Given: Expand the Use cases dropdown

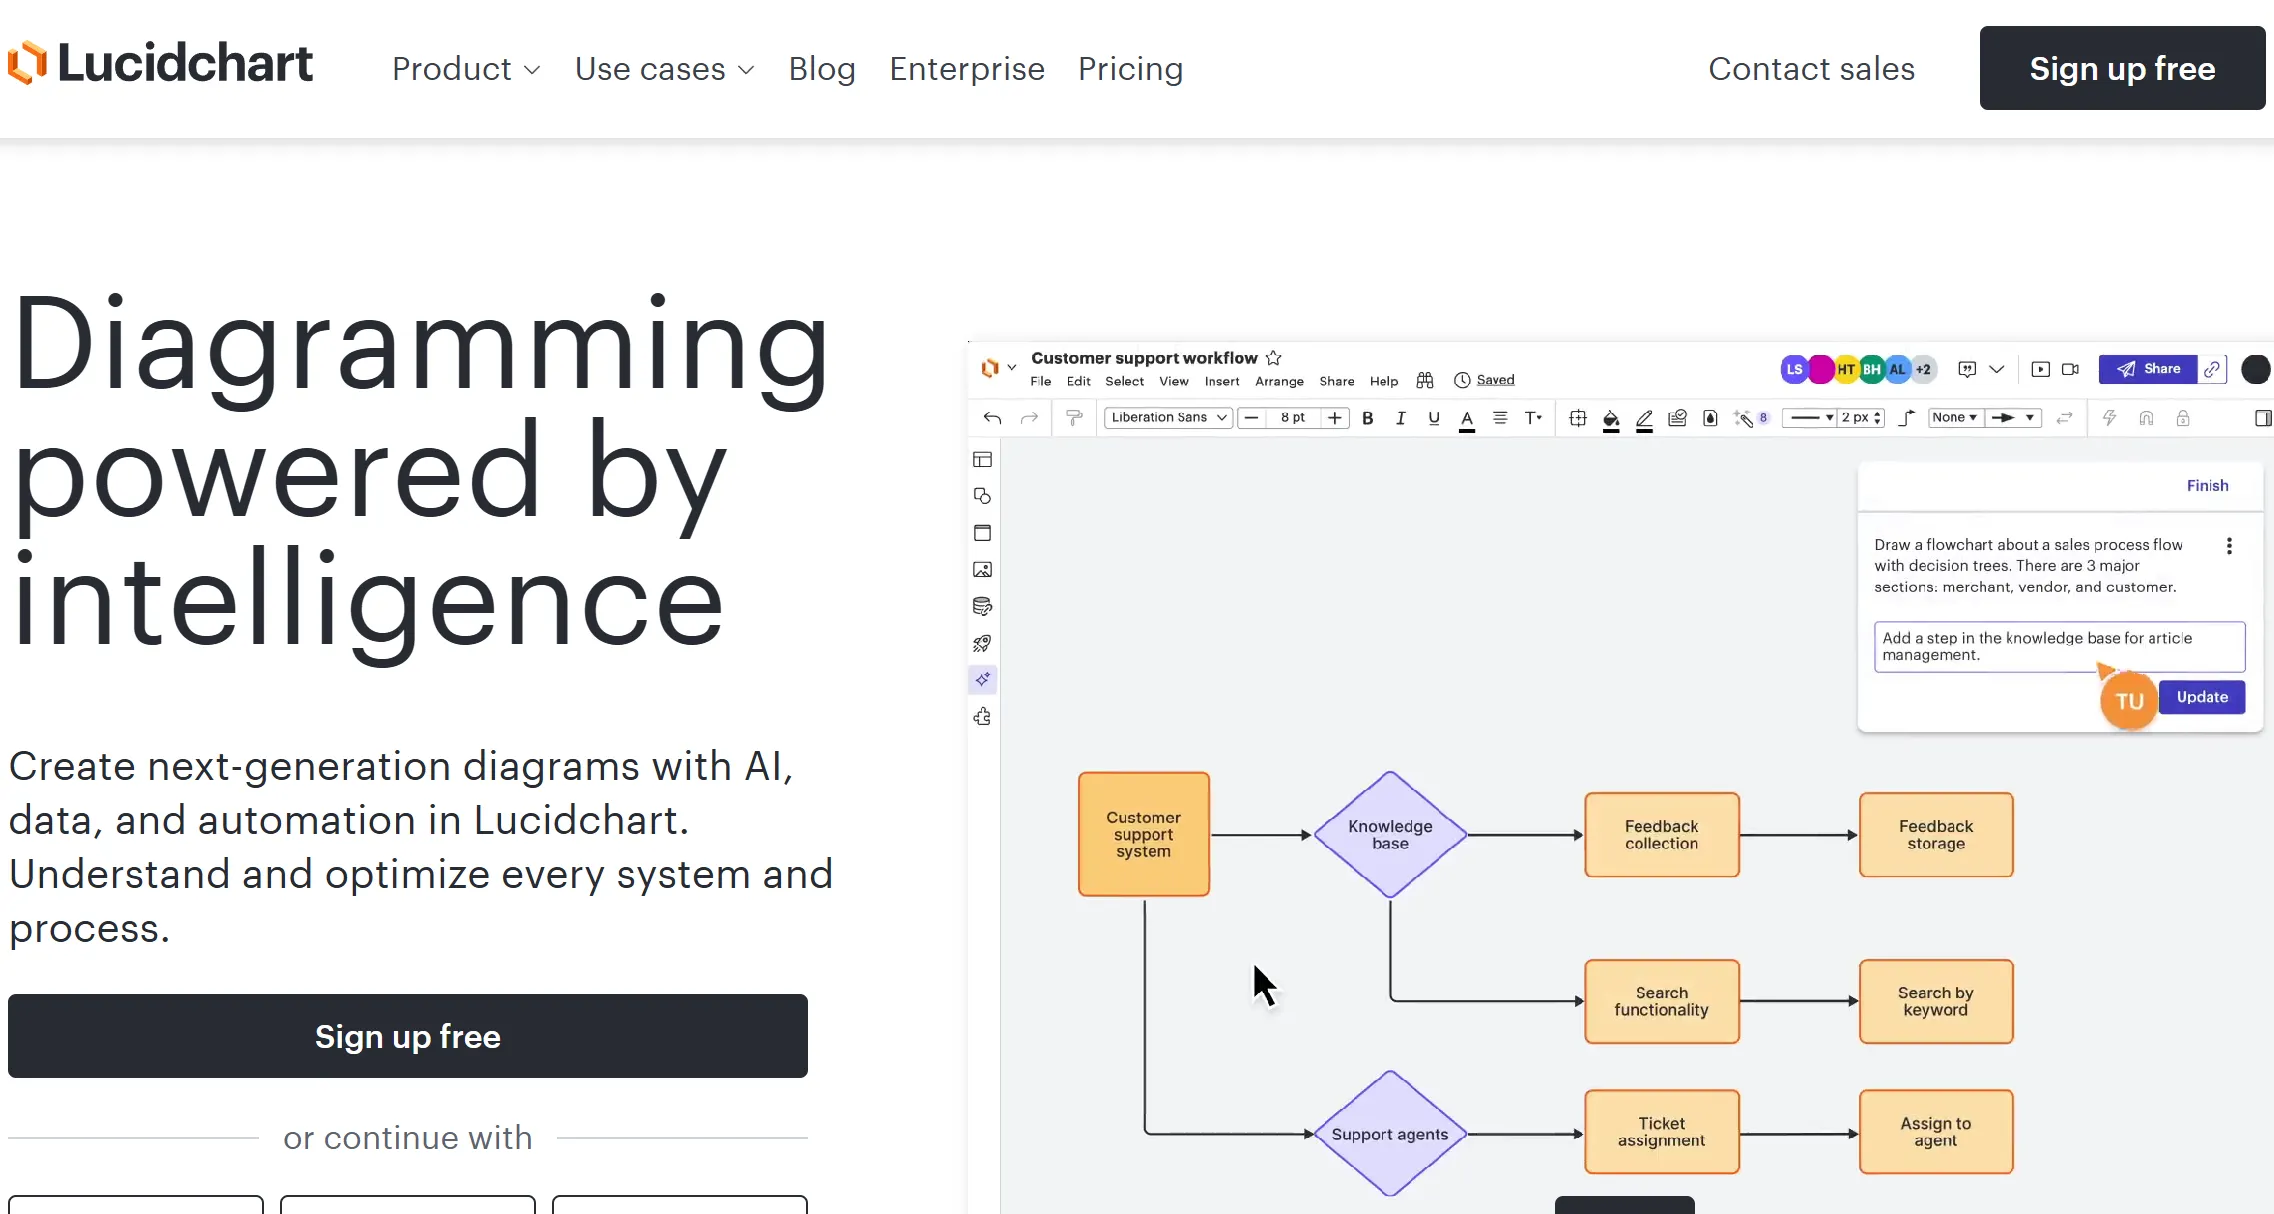Looking at the screenshot, I should point(664,69).
